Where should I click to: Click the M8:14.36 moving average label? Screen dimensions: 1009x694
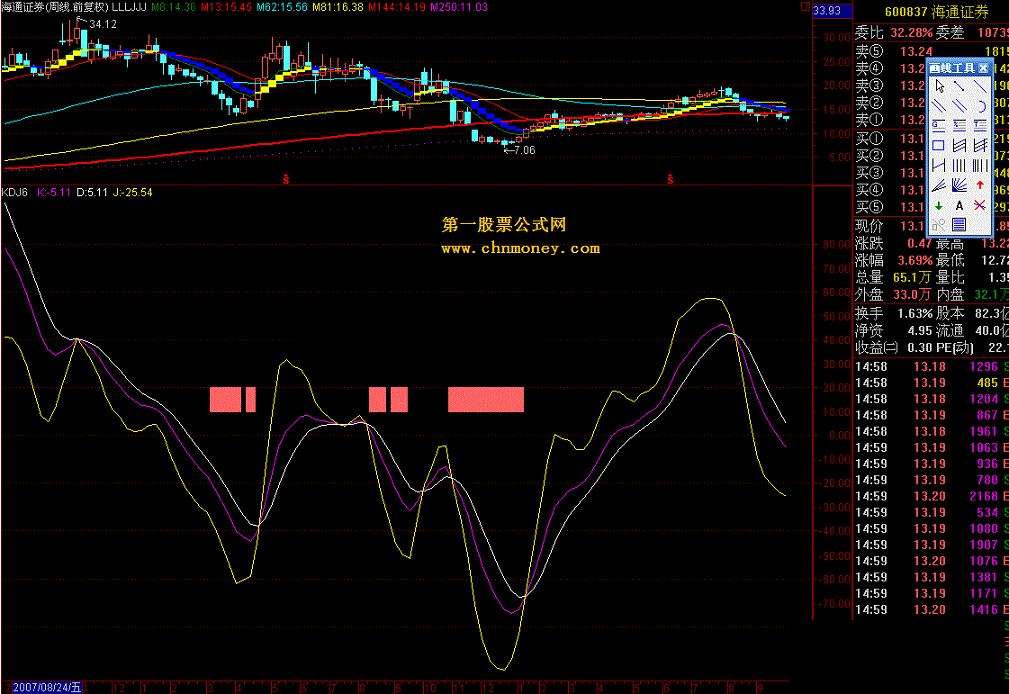click(x=174, y=7)
